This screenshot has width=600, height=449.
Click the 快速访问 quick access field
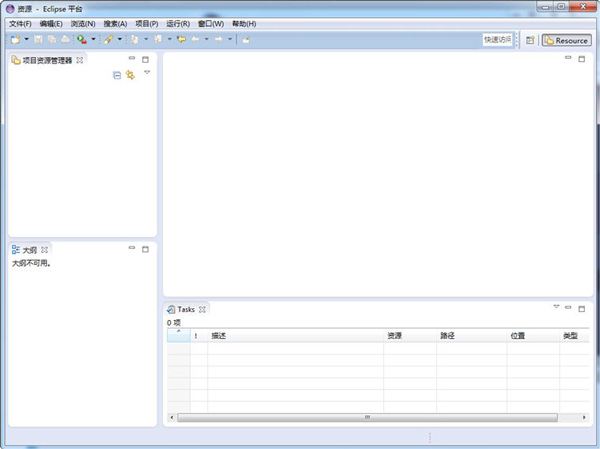(497, 40)
